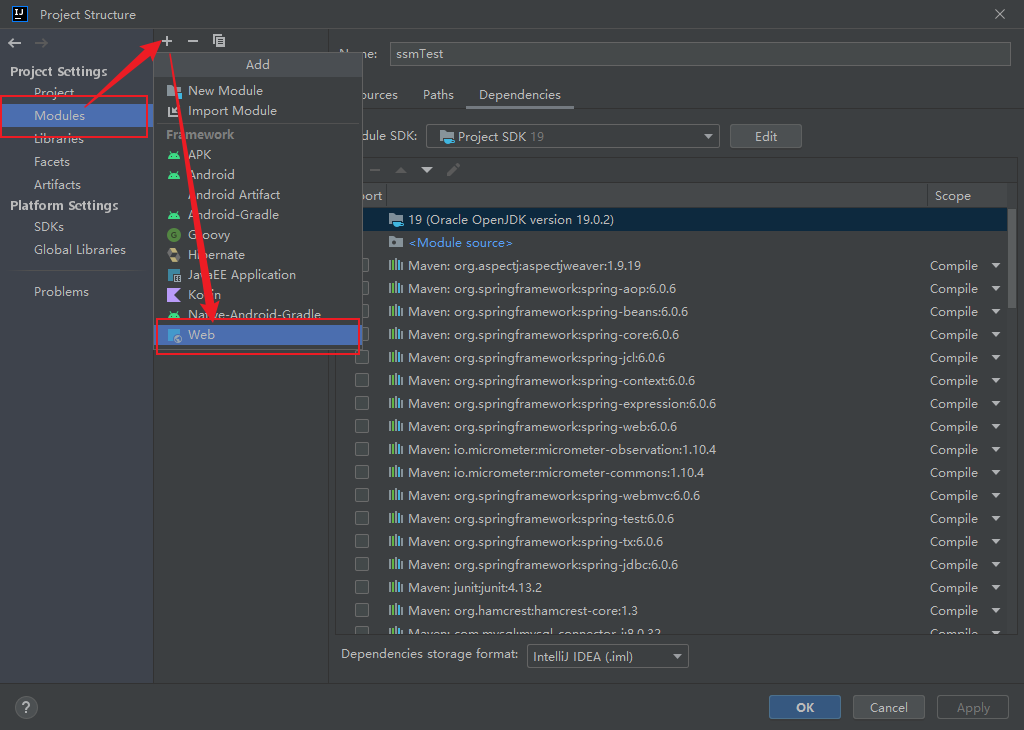The image size is (1024, 730).
Task: Click the aspectjweaver library icon
Action: coord(396,265)
